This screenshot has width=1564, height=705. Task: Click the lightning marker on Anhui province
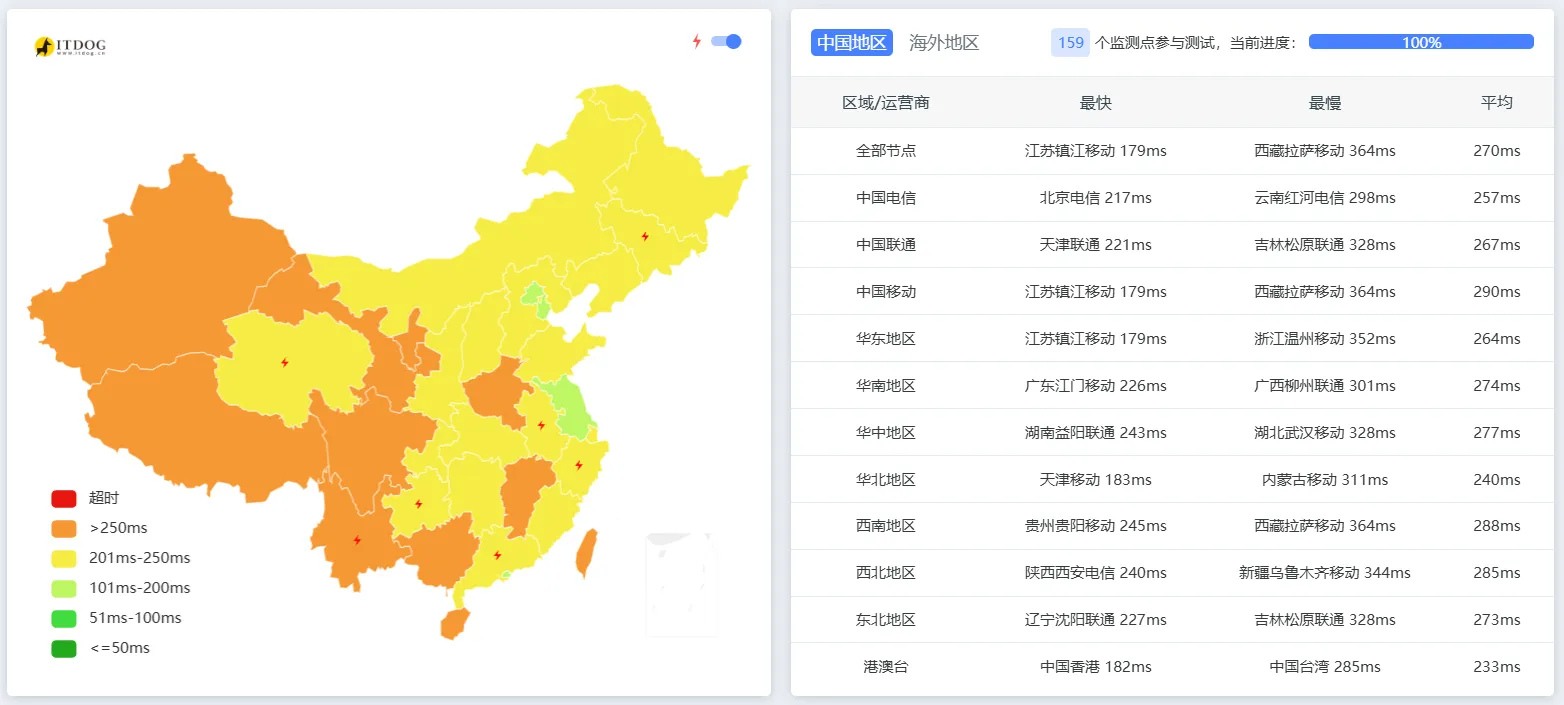pos(543,425)
